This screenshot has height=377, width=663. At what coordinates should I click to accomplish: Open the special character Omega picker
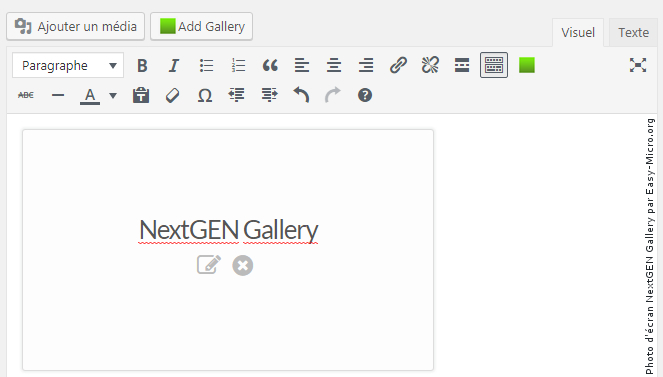pyautogui.click(x=205, y=96)
